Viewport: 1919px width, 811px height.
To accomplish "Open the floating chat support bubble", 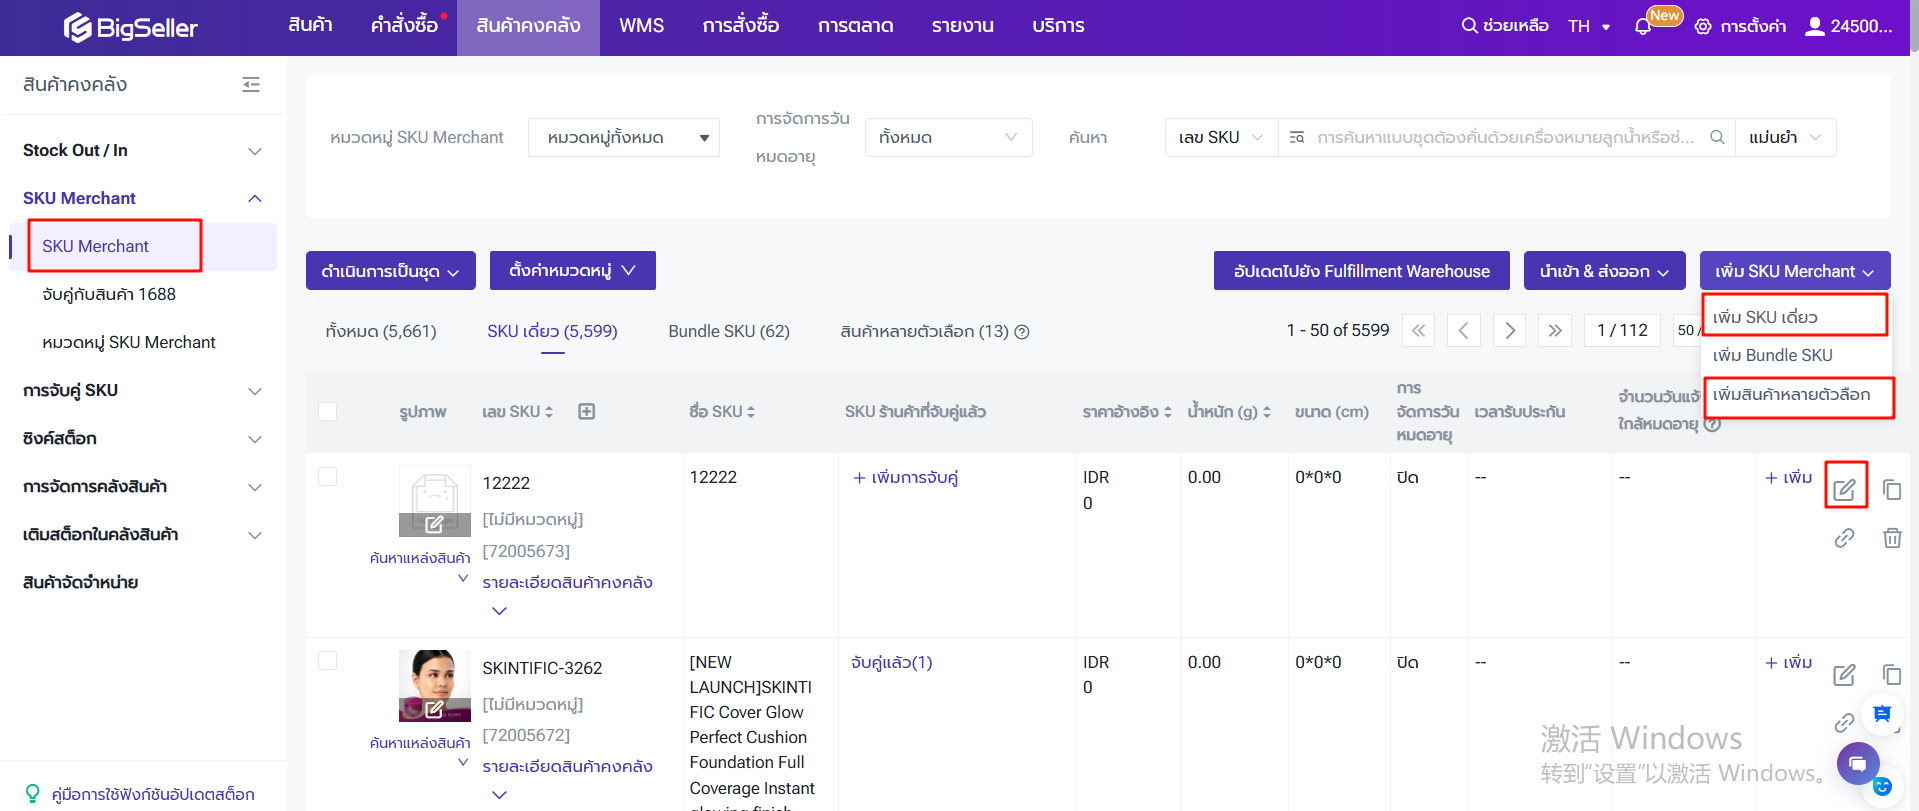I will pyautogui.click(x=1857, y=764).
